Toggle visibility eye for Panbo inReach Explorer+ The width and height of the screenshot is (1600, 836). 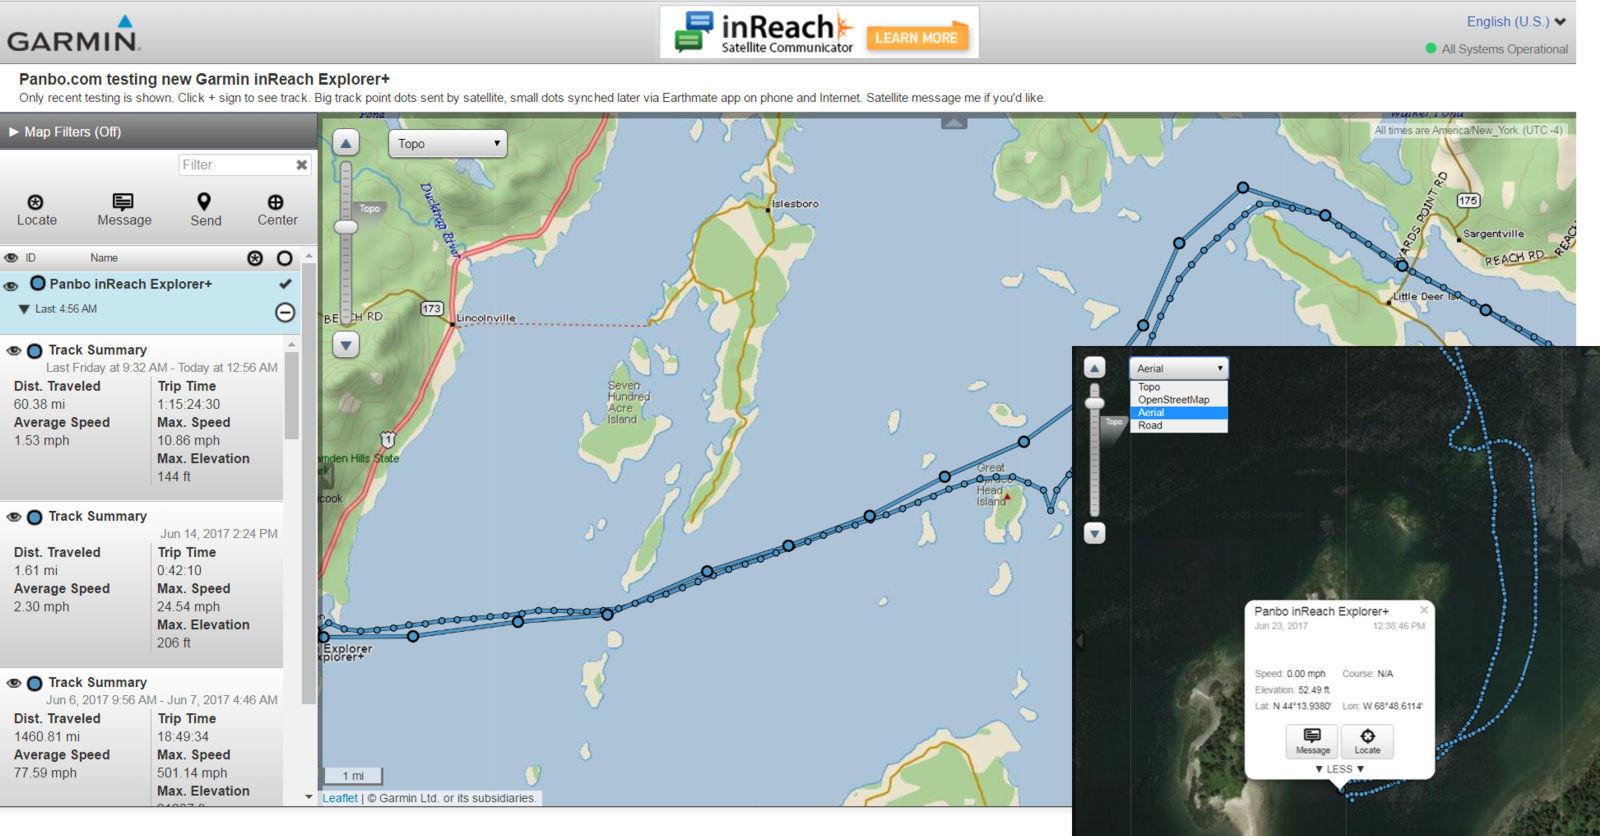[x=11, y=285]
